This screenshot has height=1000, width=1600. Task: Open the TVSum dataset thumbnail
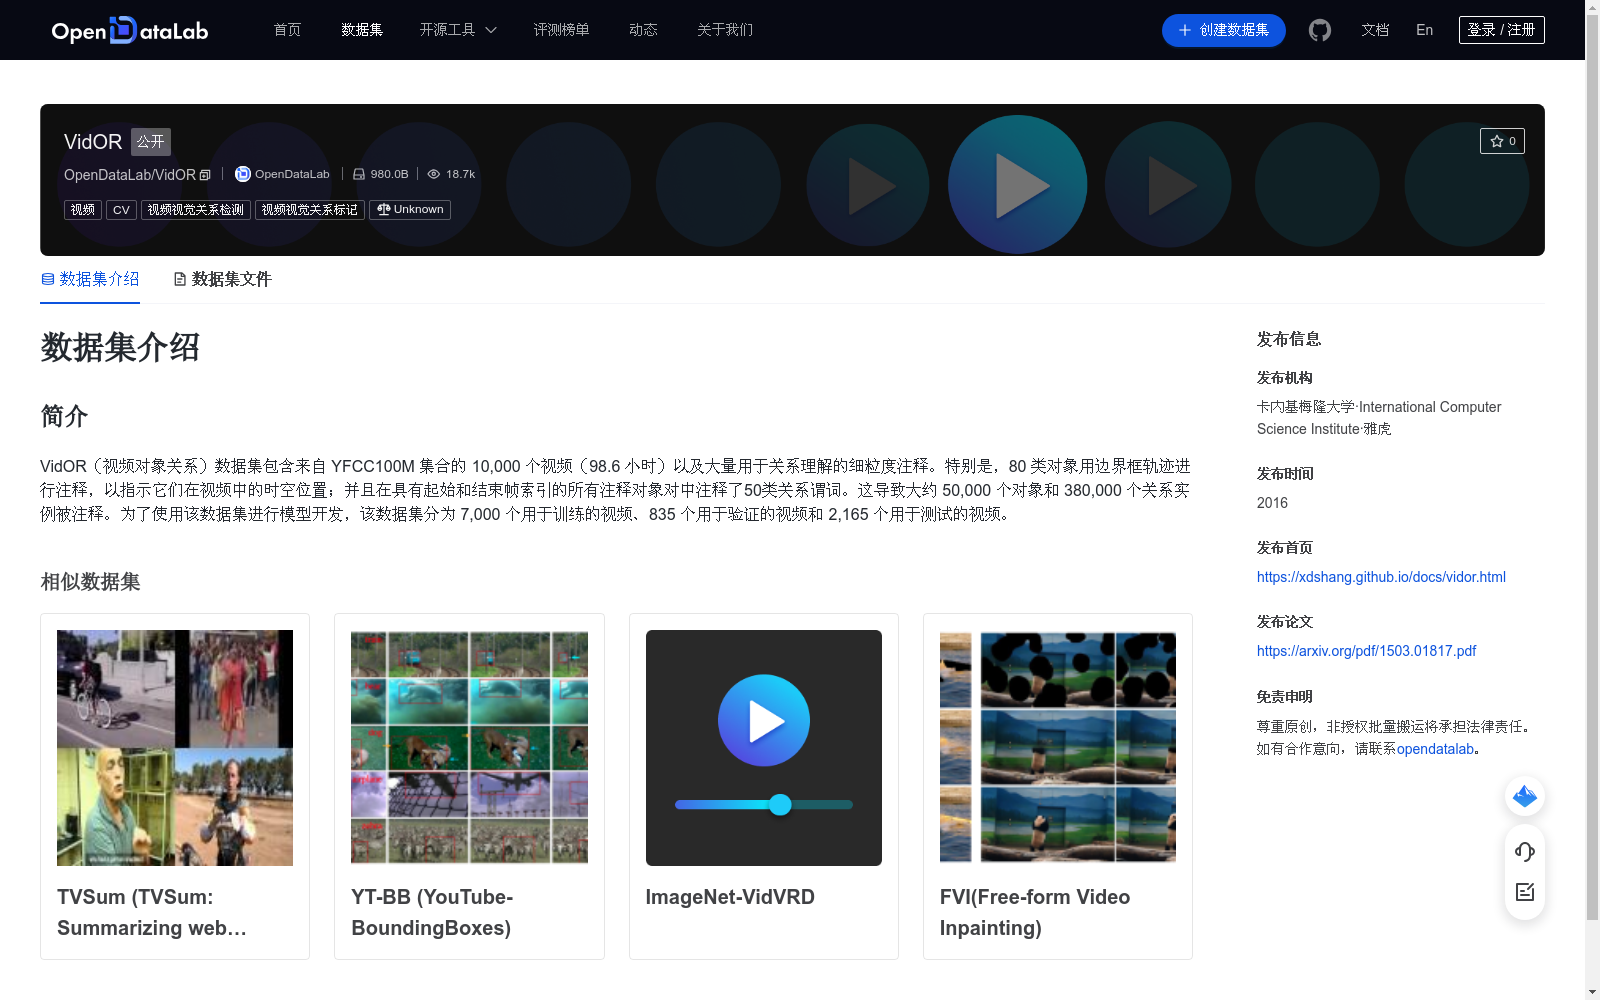click(x=175, y=747)
